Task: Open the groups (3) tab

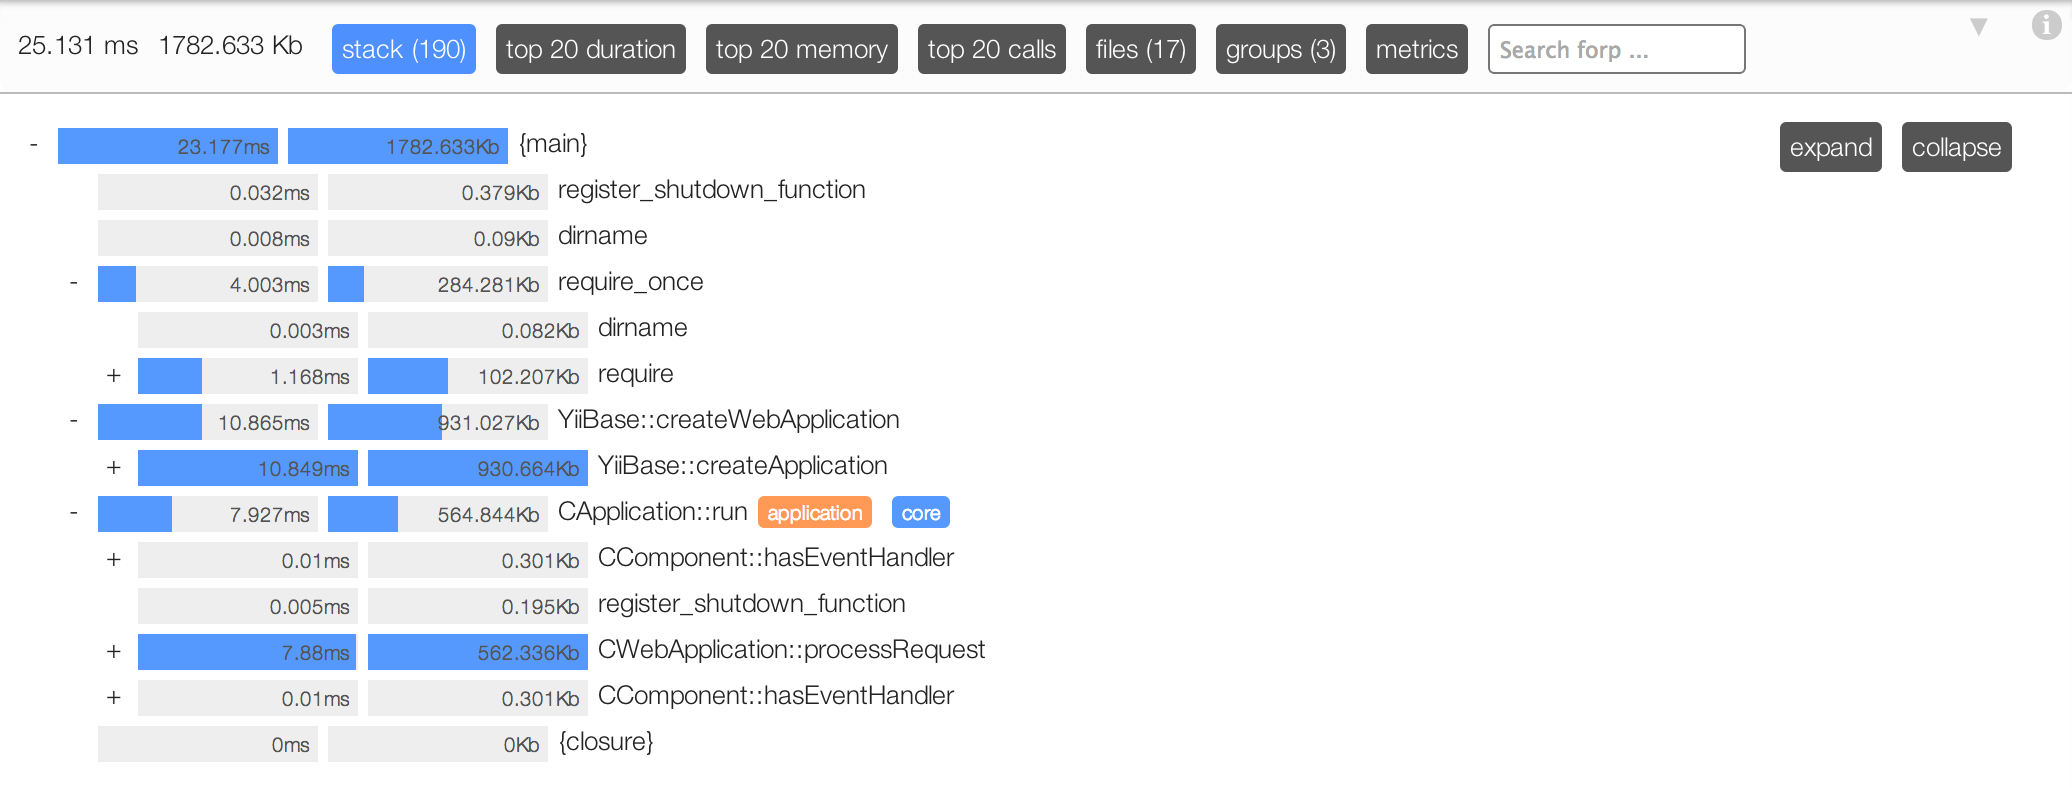Action: click(x=1281, y=49)
